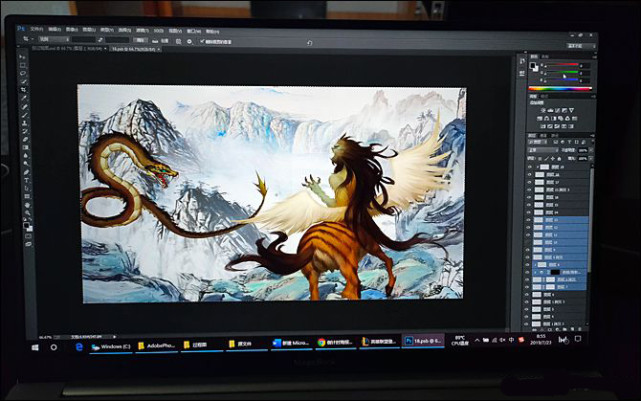Screen dimensions: 641x401
Task: Add a Color Balance adjustment
Action: 547,119
